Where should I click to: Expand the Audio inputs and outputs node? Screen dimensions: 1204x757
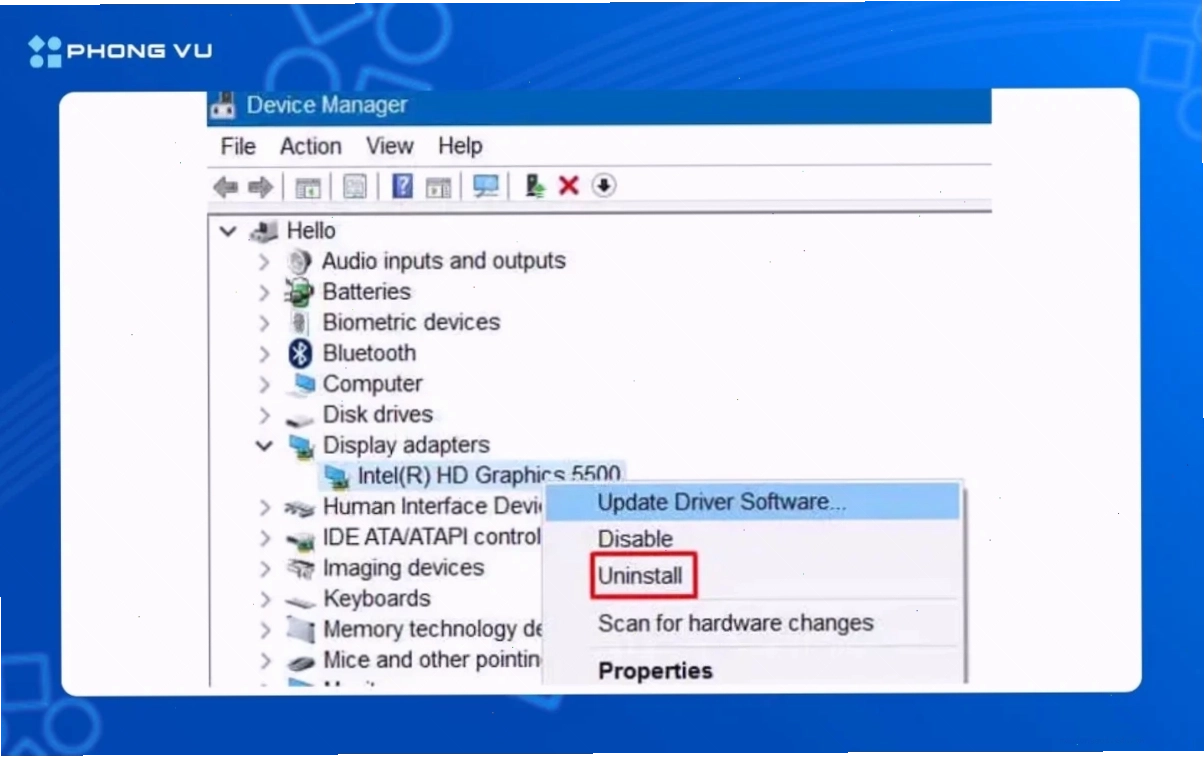pyautogui.click(x=264, y=262)
